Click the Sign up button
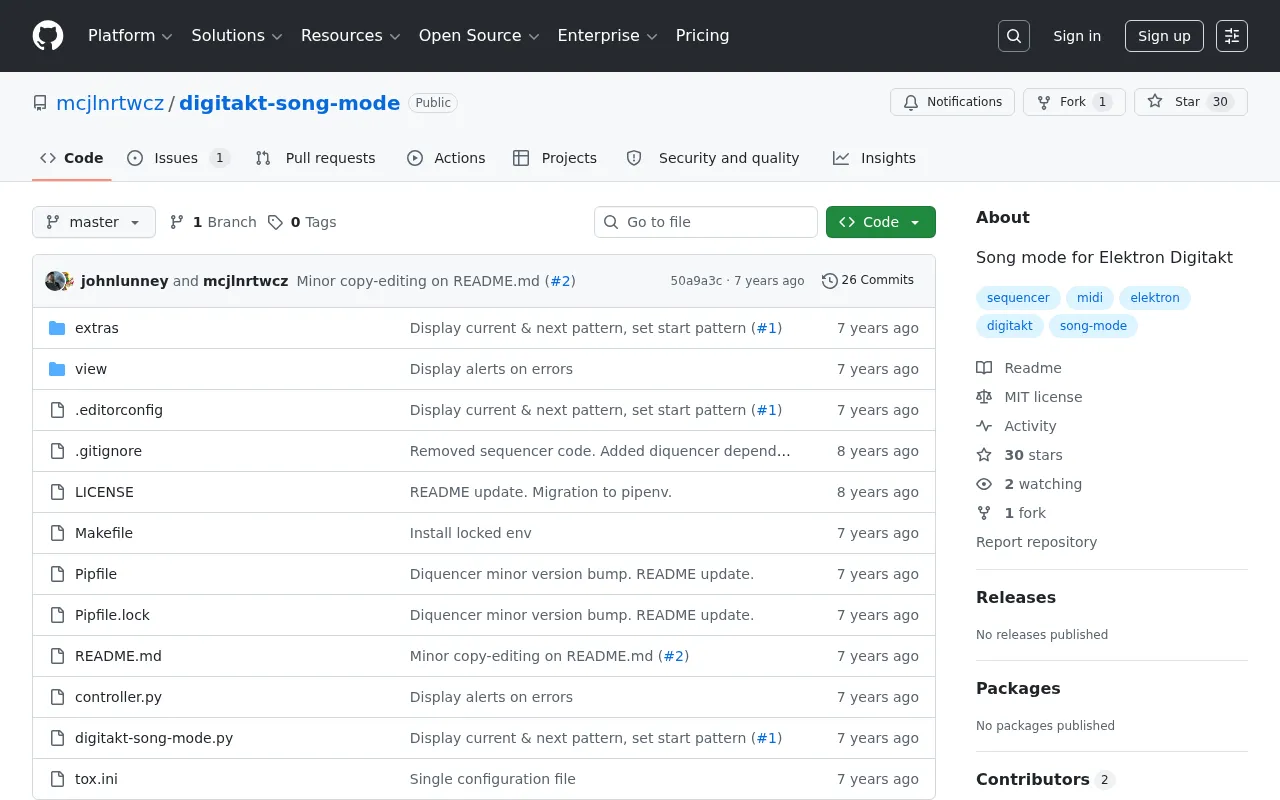 click(1164, 36)
